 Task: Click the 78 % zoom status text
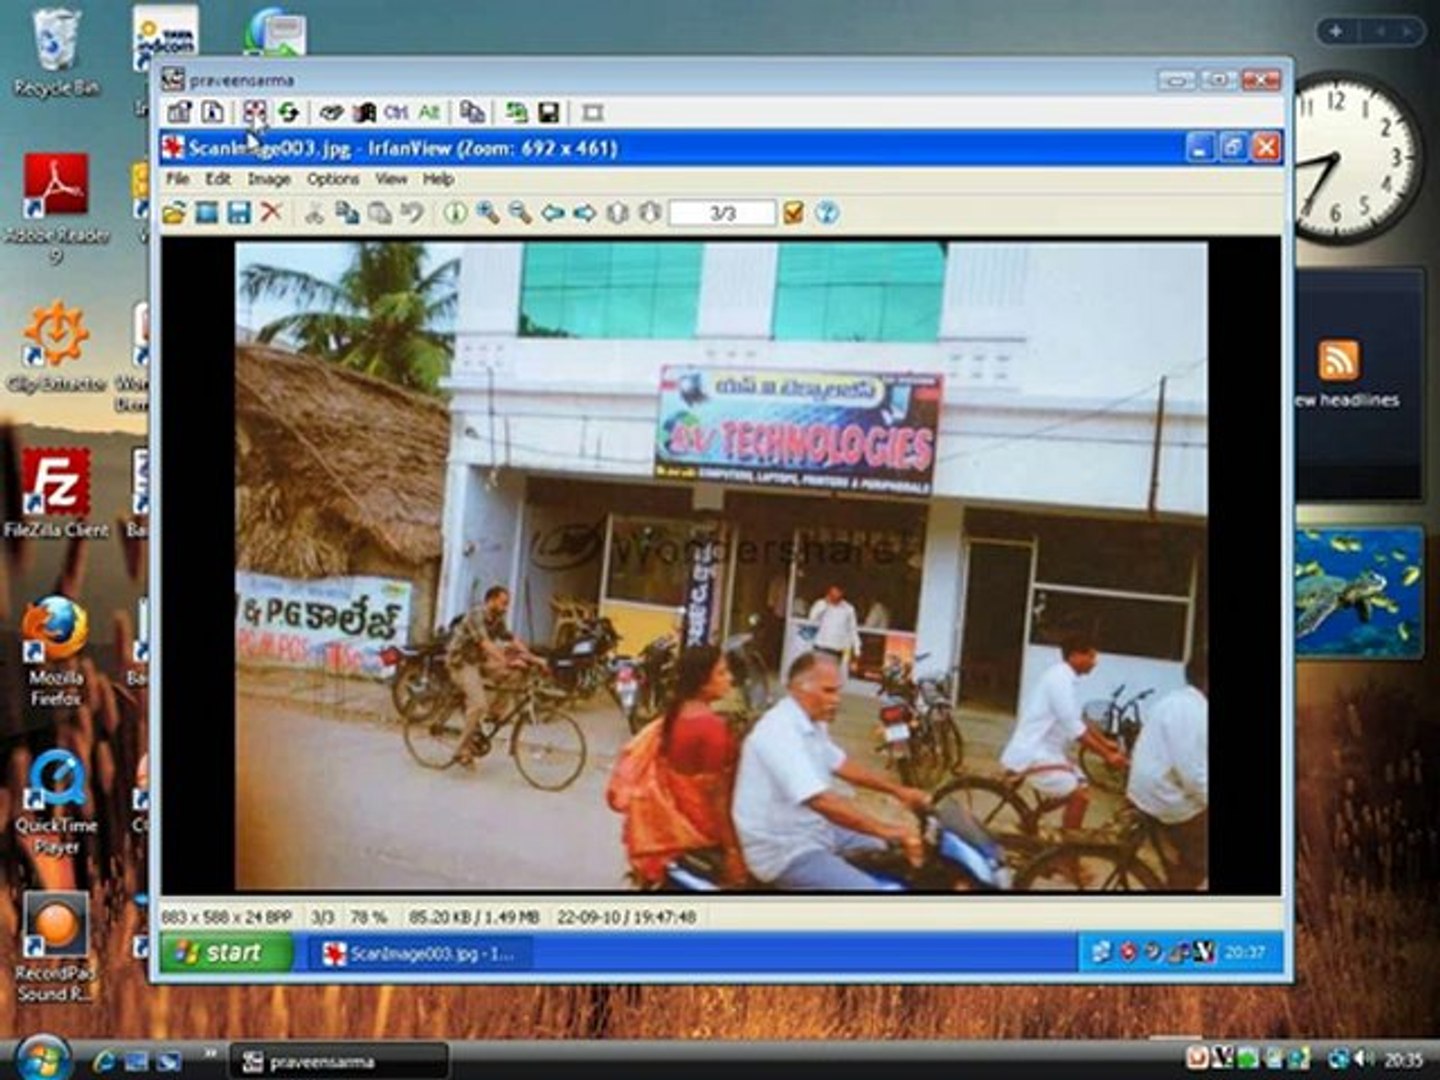pyautogui.click(x=368, y=917)
